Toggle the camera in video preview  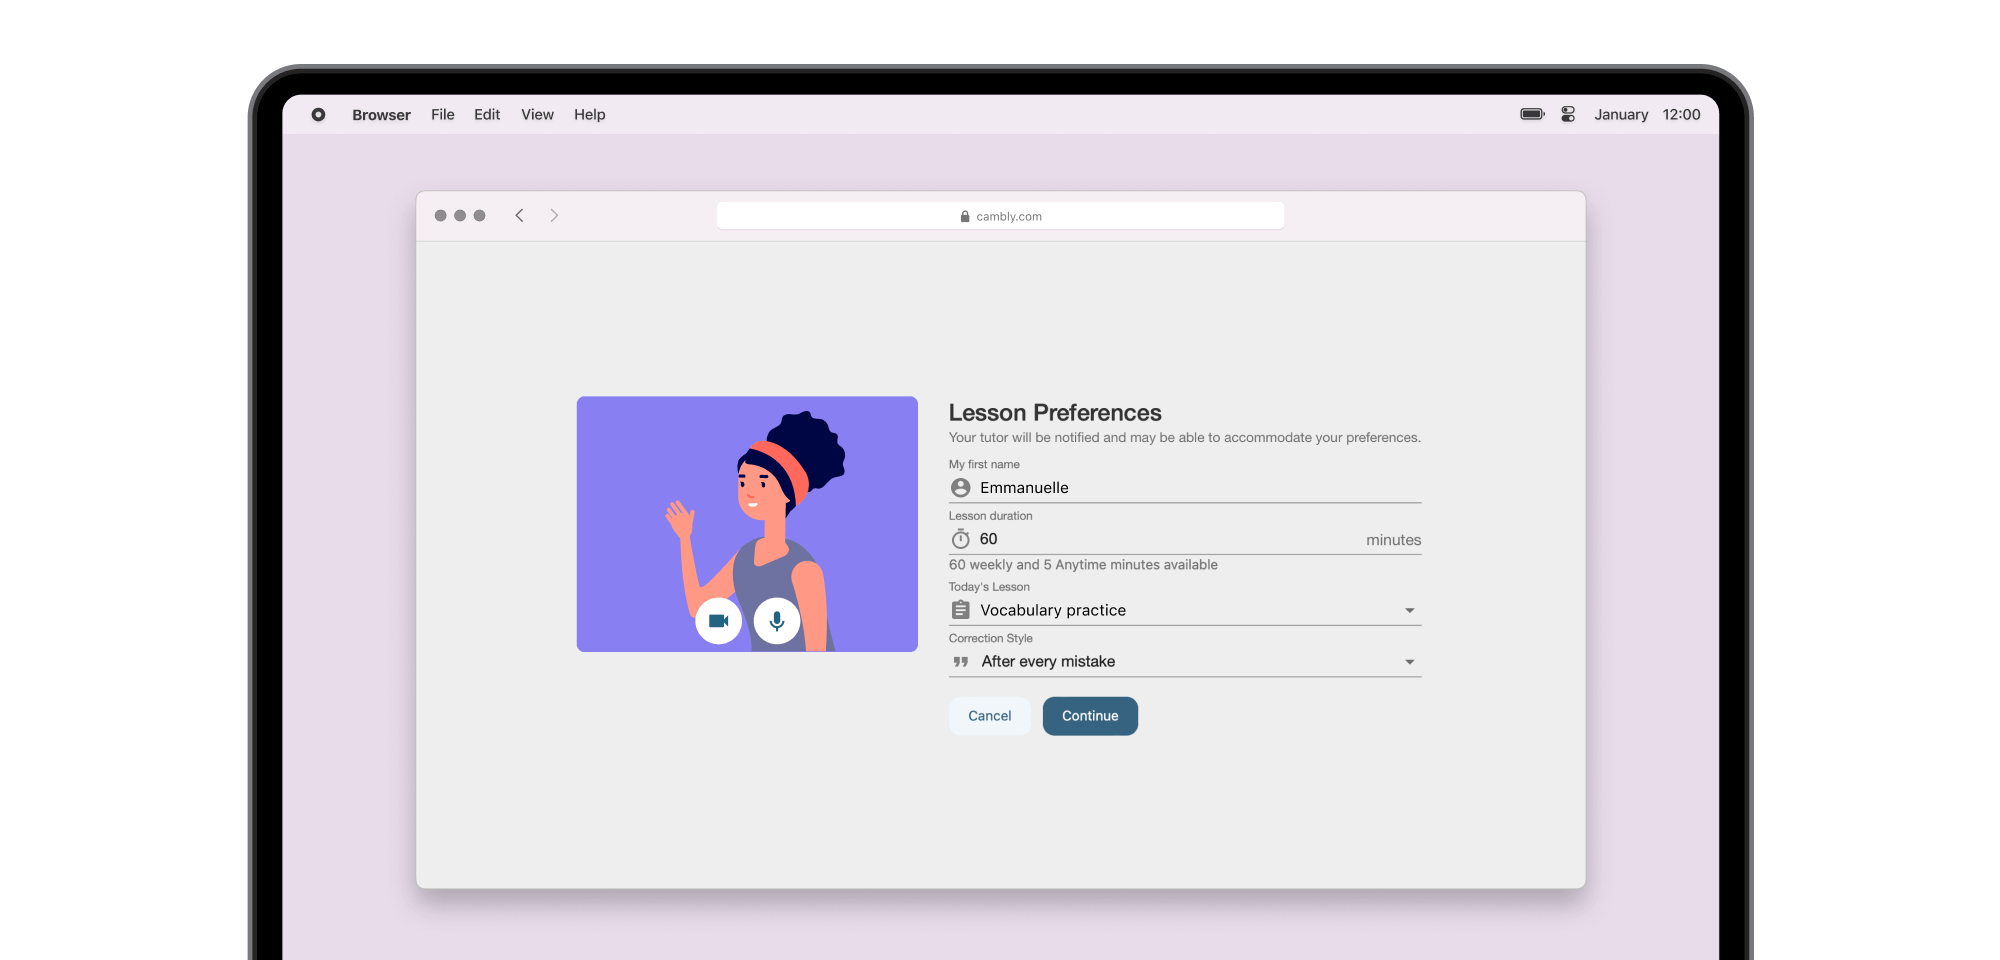(718, 621)
